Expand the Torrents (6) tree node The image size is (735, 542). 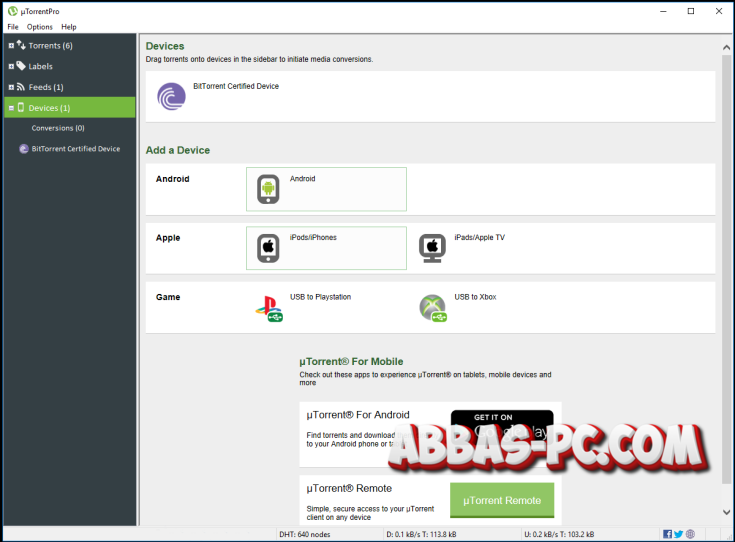[11, 46]
